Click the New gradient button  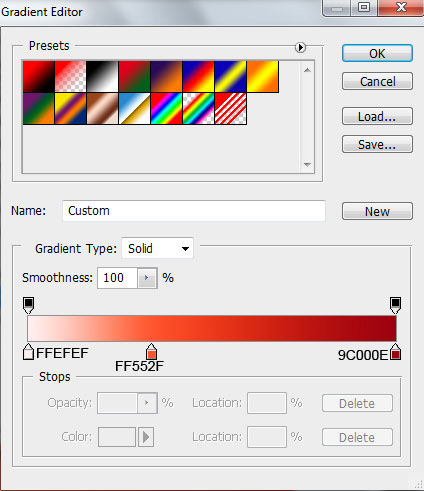click(377, 211)
